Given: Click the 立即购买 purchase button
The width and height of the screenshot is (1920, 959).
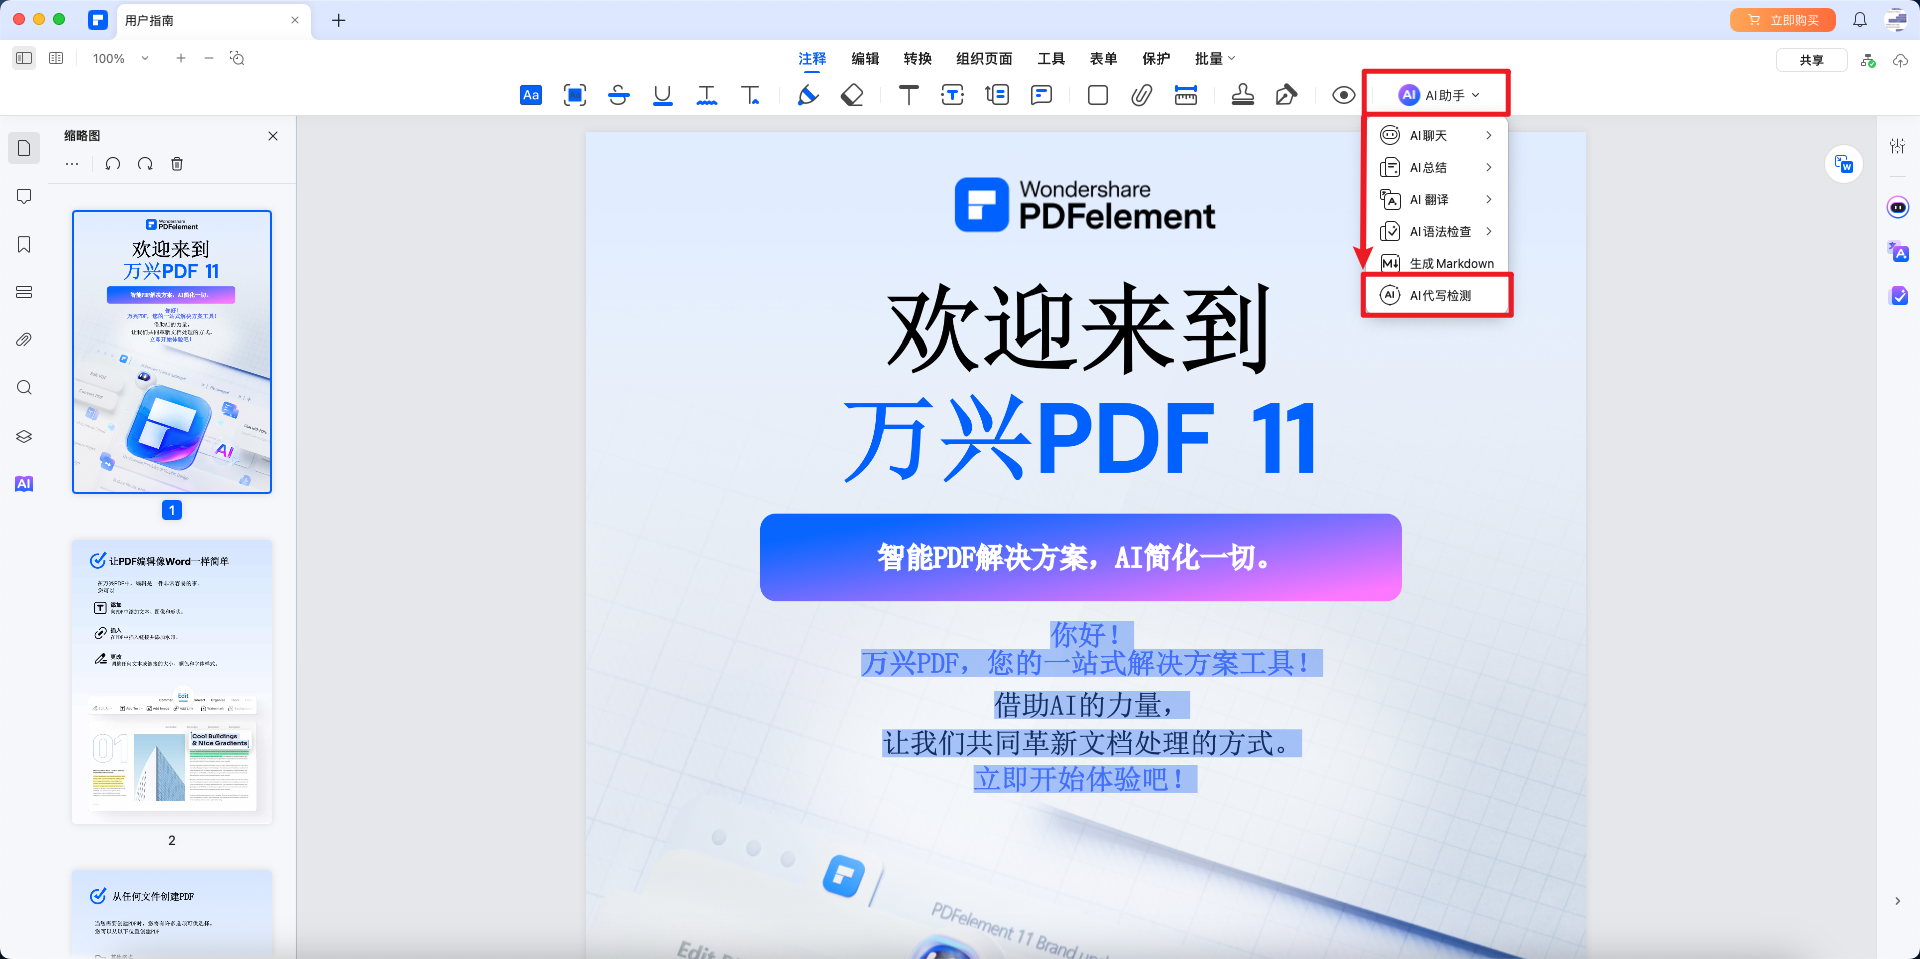Looking at the screenshot, I should point(1781,19).
